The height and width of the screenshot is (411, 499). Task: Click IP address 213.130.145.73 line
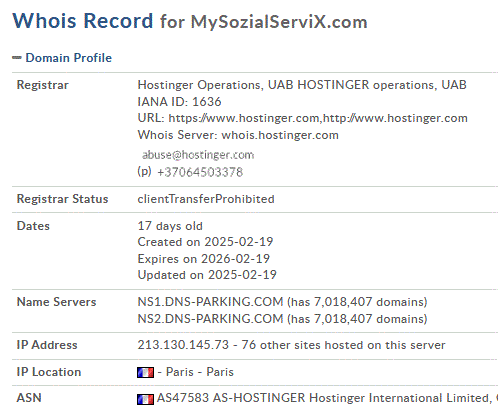[291, 345]
